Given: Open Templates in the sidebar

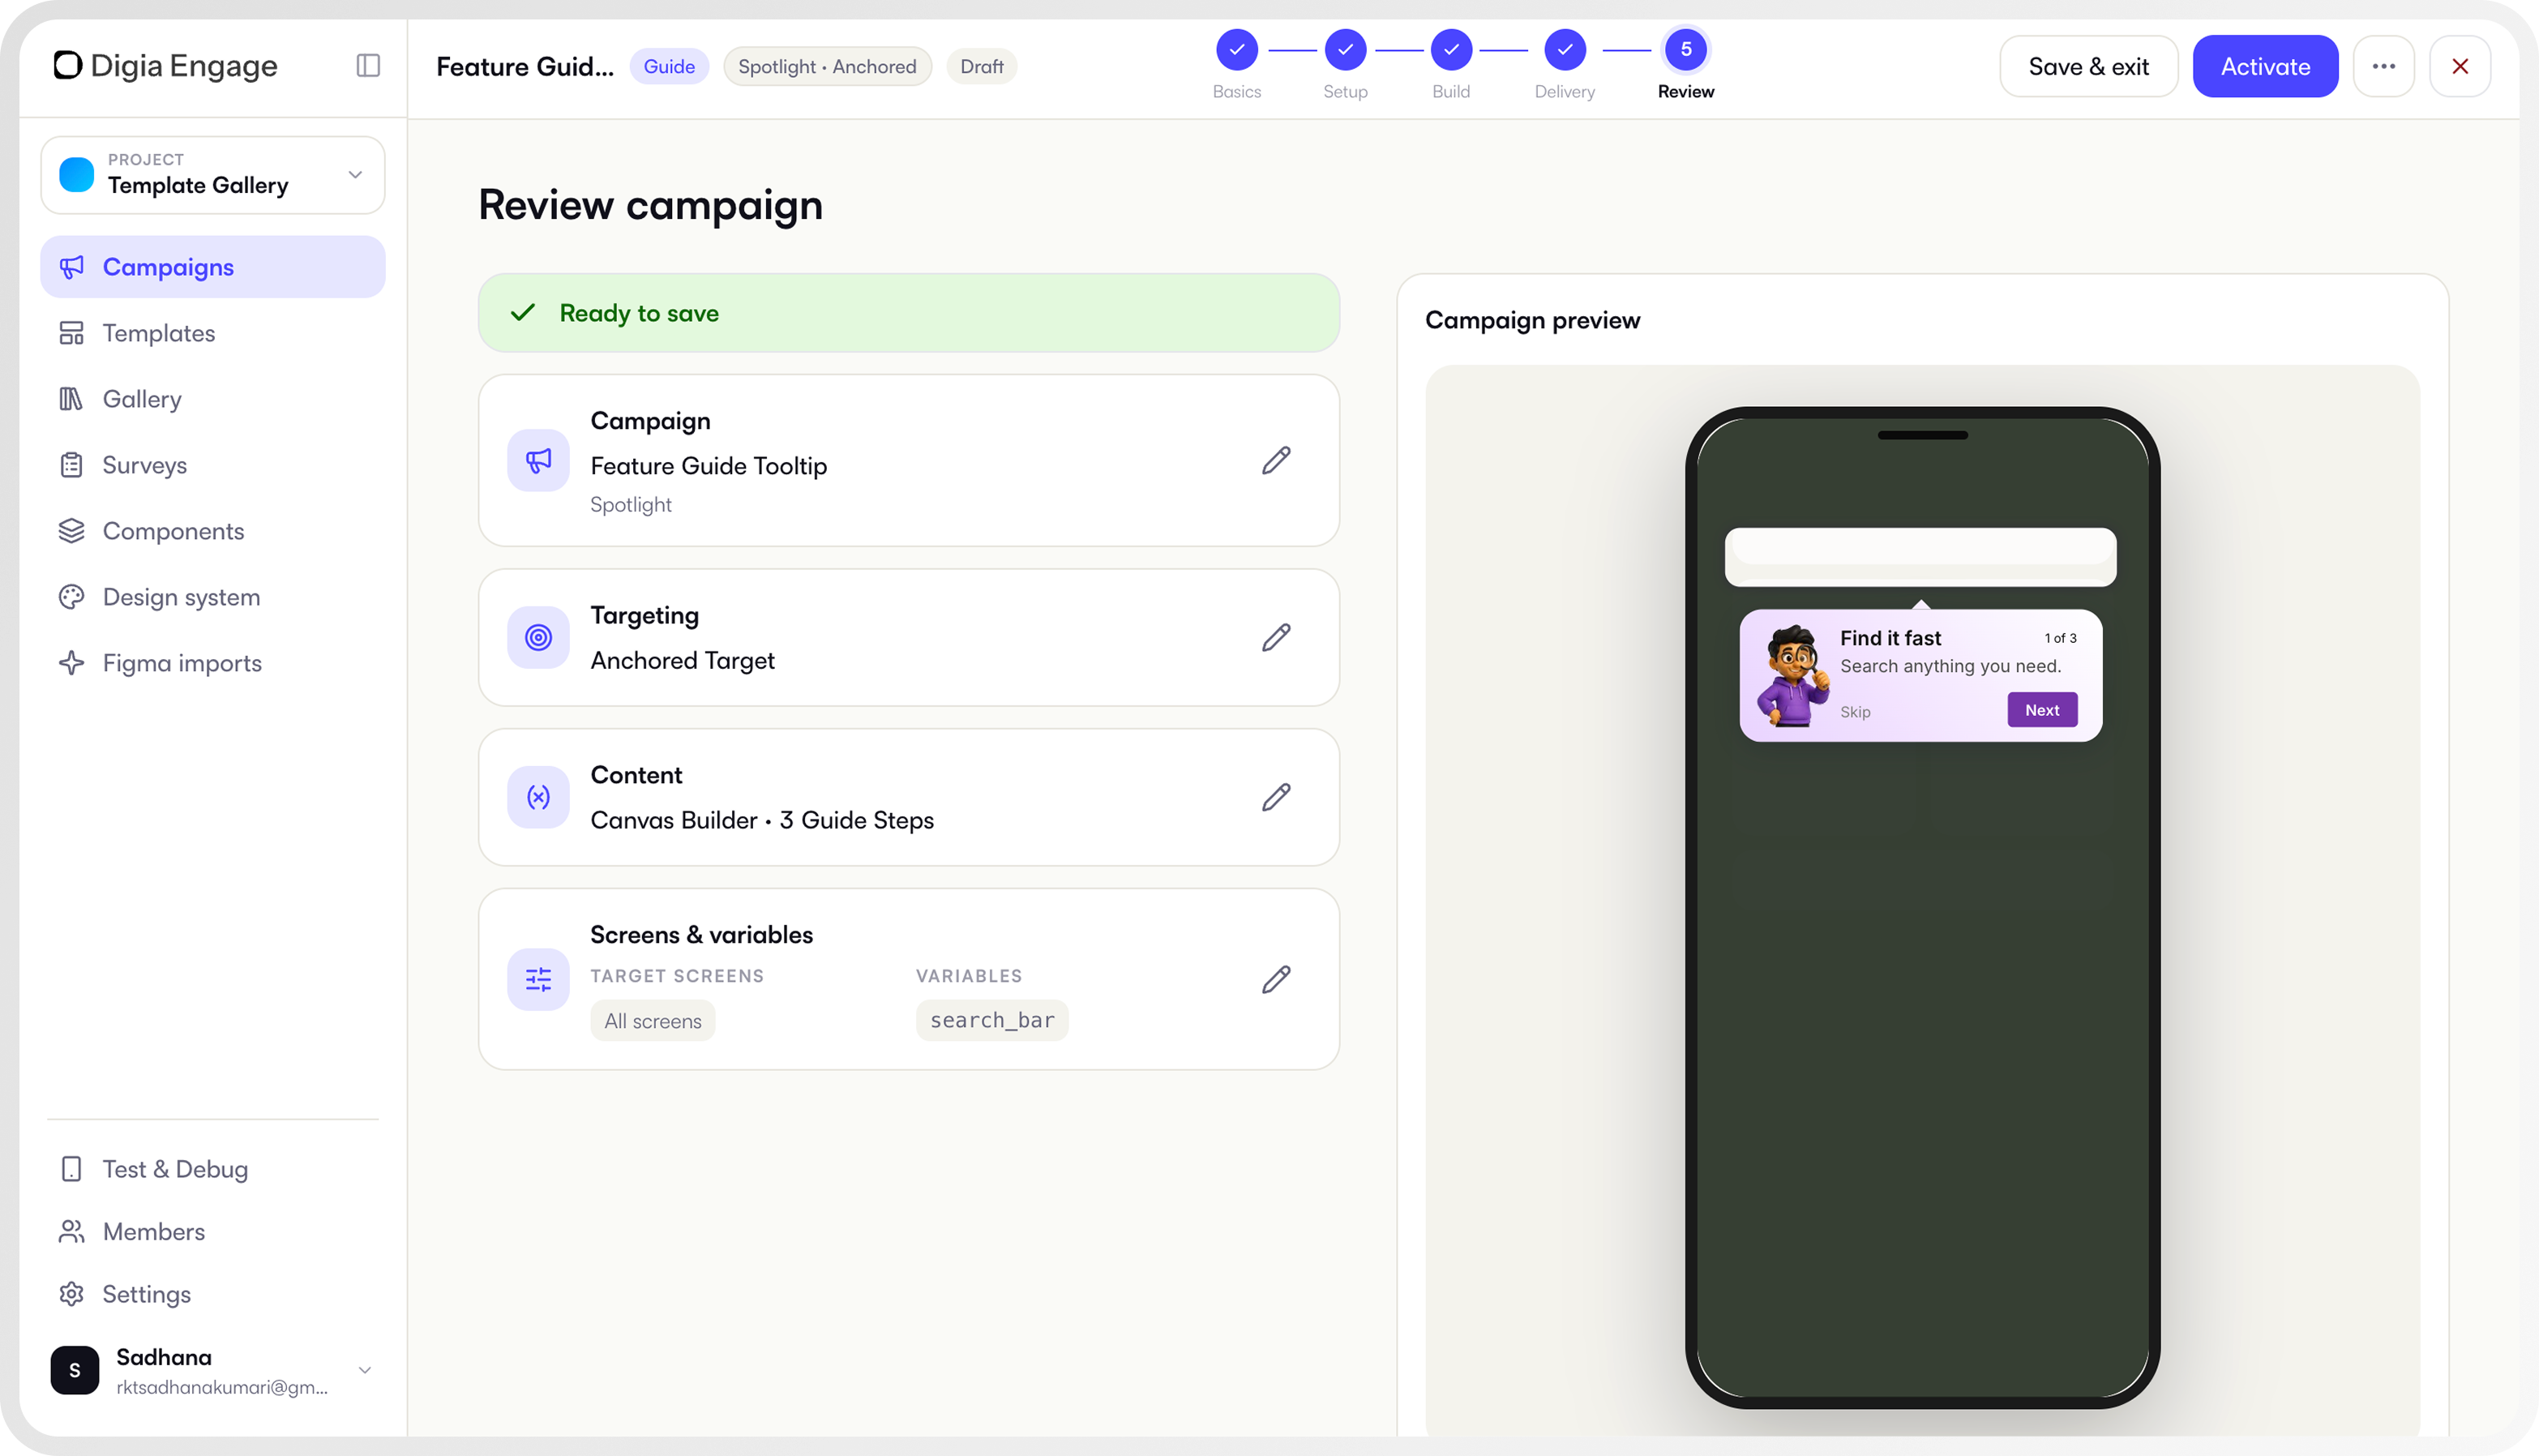Looking at the screenshot, I should click(213, 333).
